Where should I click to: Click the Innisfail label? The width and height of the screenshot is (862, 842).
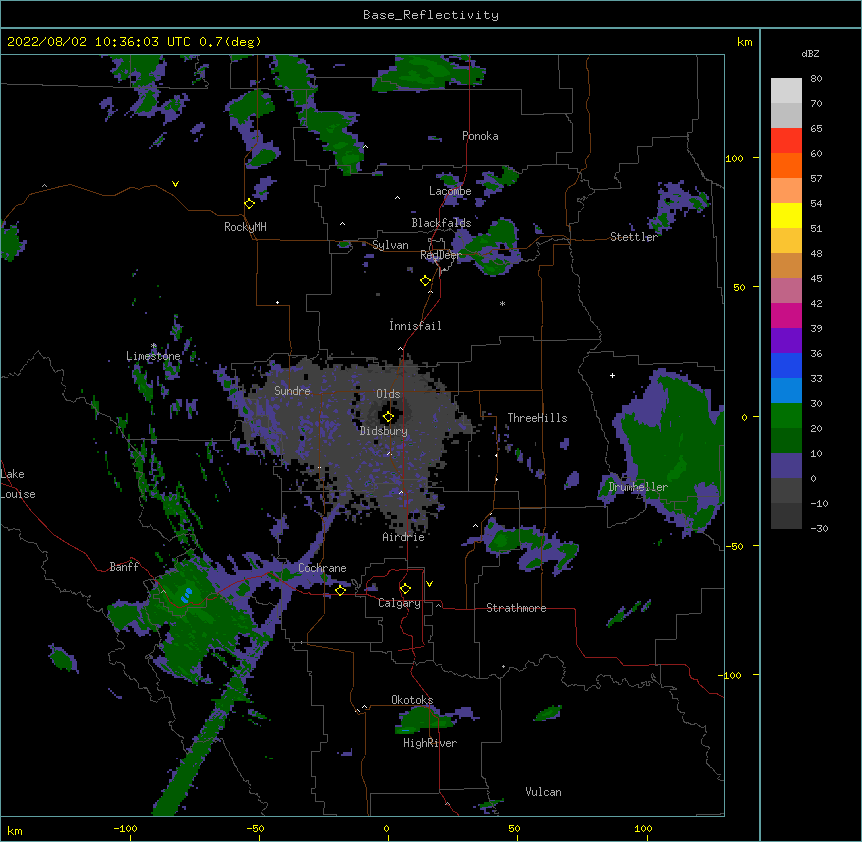(415, 326)
